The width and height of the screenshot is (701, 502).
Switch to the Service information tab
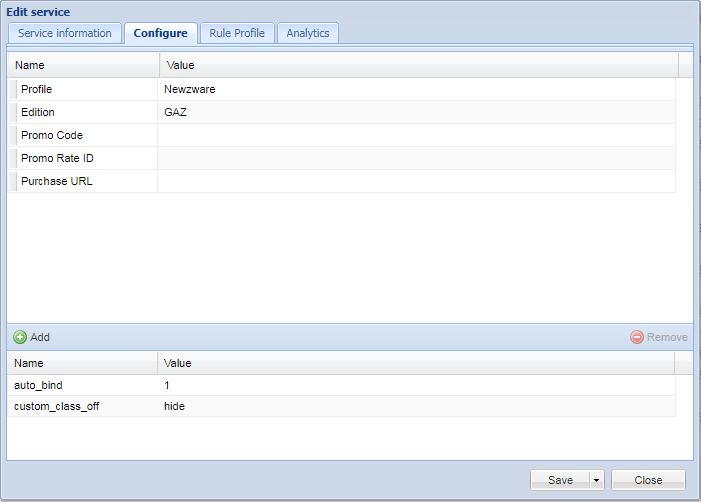click(x=65, y=33)
